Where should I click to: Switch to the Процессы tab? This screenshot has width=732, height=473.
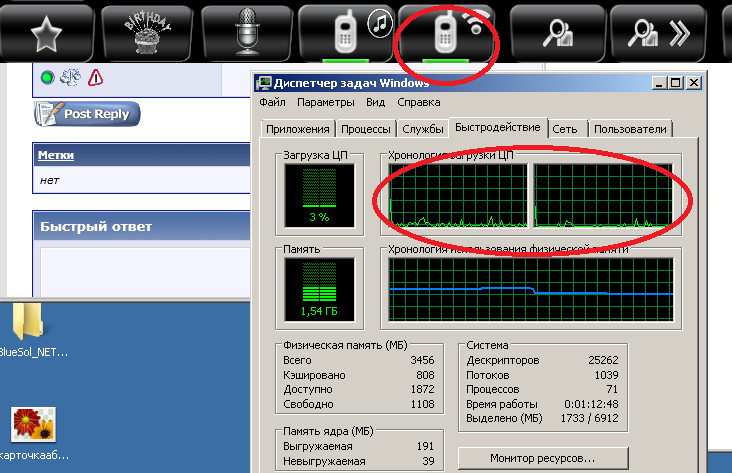(365, 129)
